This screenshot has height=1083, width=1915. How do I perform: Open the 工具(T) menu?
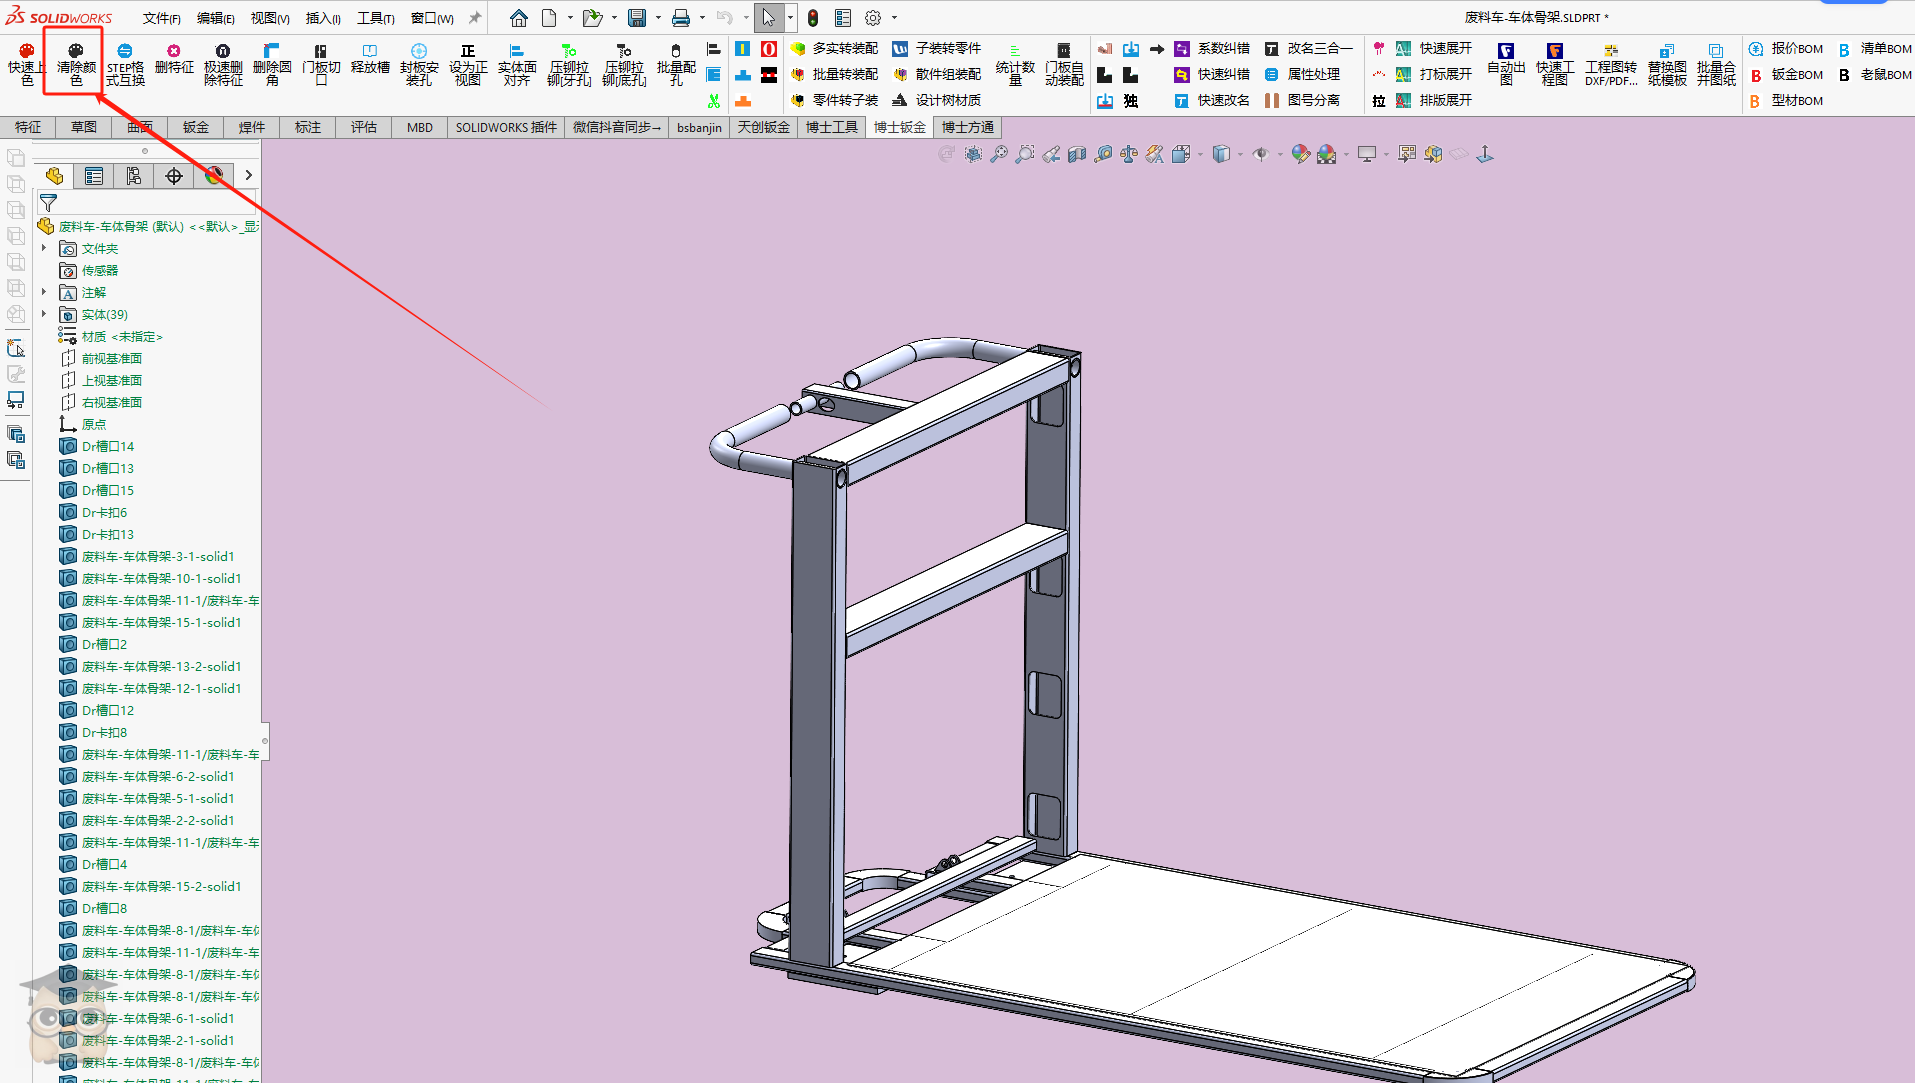point(376,18)
